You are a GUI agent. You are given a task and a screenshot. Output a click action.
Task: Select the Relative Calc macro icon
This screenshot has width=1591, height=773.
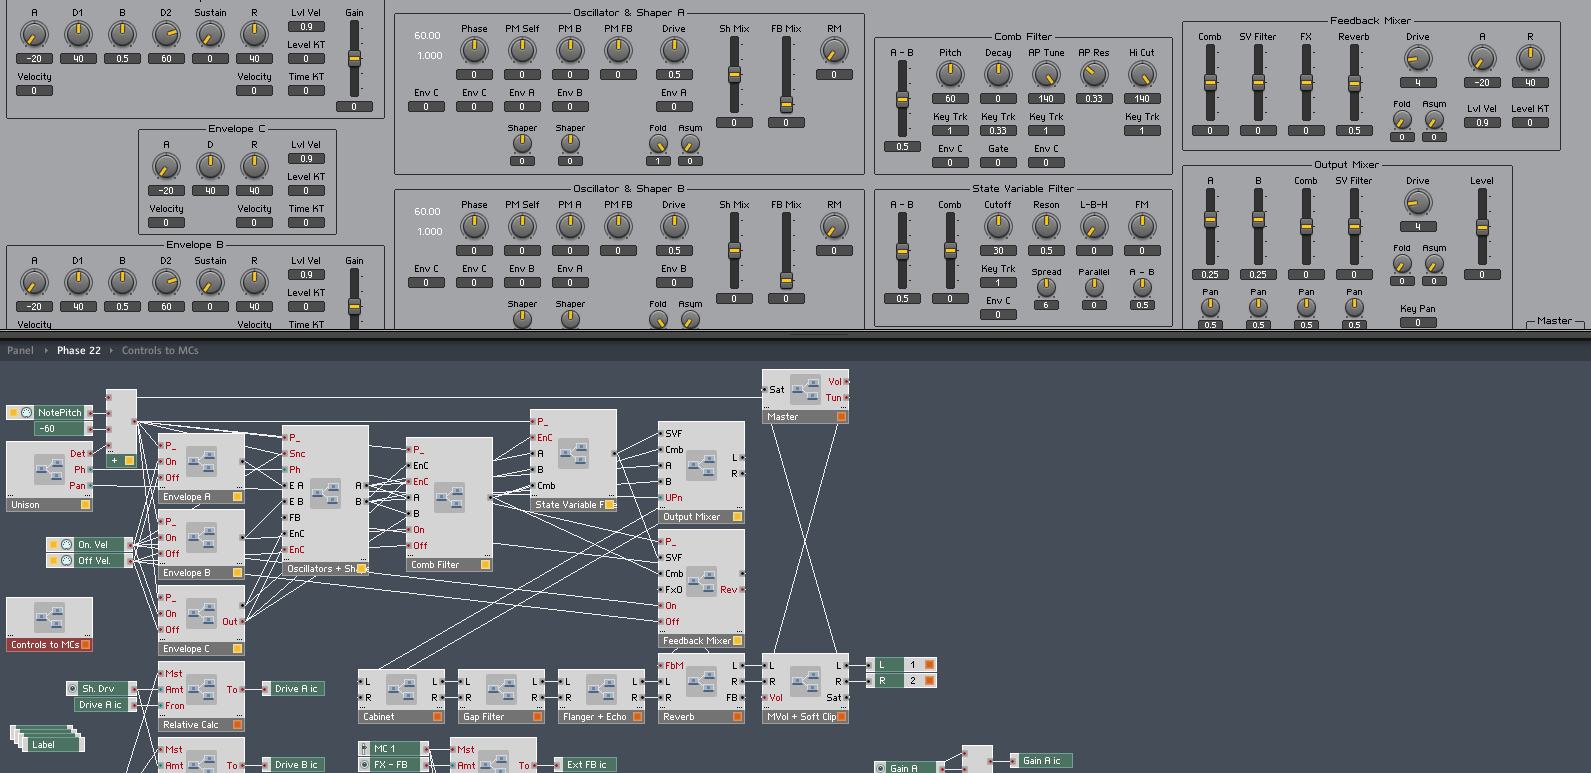pyautogui.click(x=201, y=690)
